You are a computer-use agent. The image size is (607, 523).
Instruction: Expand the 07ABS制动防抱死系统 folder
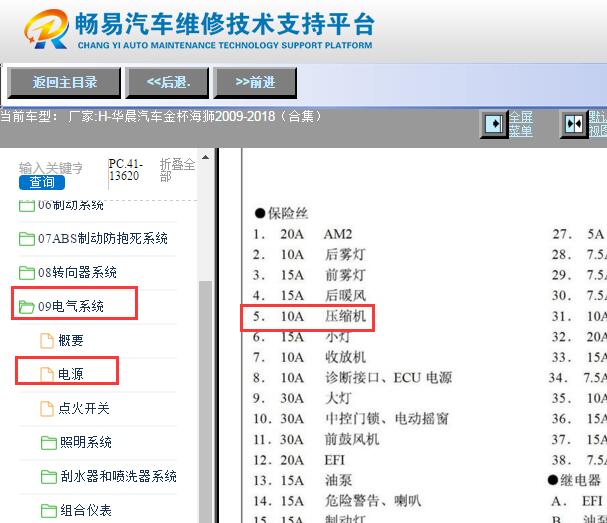[103, 238]
